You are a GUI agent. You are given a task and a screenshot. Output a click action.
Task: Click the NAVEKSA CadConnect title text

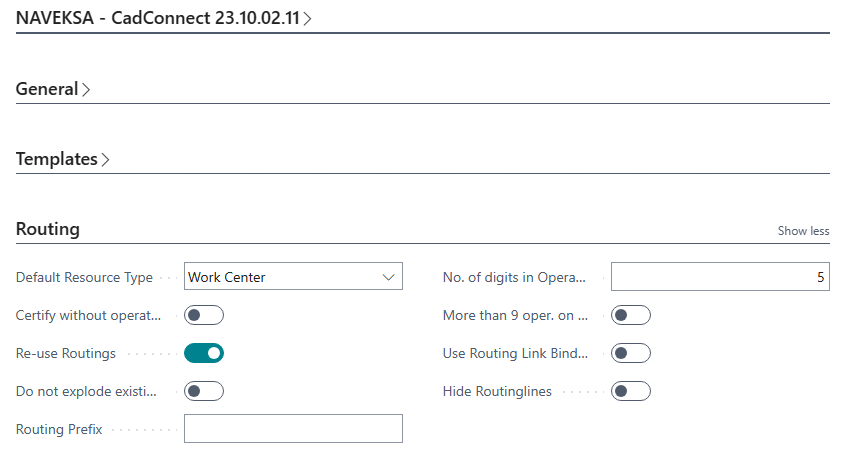[x=157, y=19]
